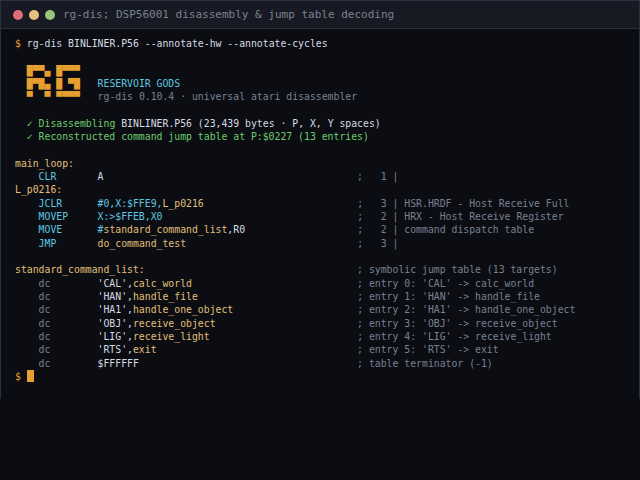Click the '$FFFFFF' terminator value

click(x=118, y=363)
